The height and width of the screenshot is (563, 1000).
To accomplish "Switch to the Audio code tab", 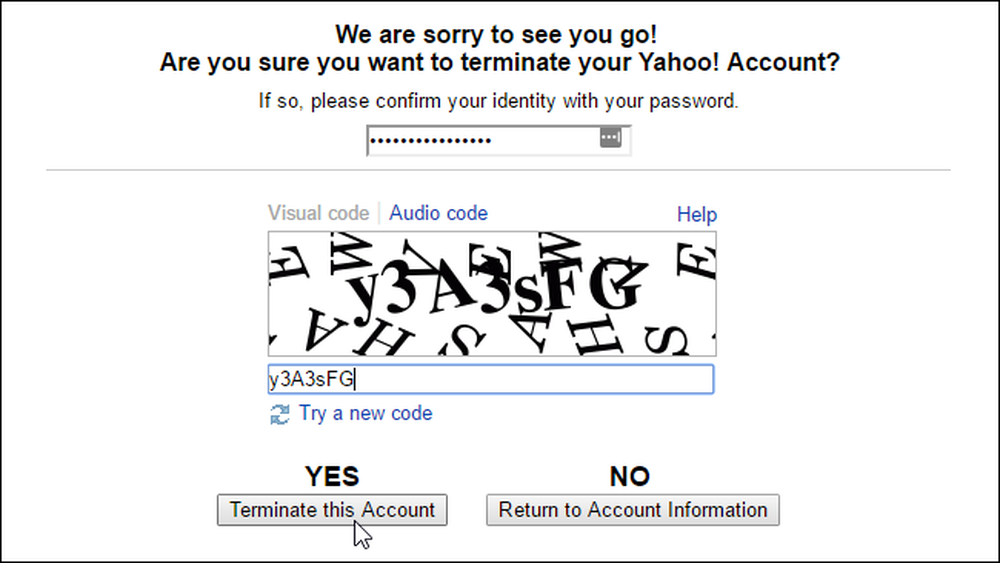I will click(x=438, y=213).
